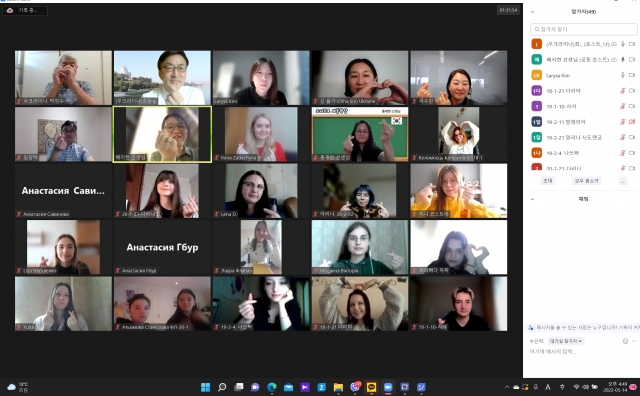Open the more options button in participants panel
640x396 pixels.
tap(623, 181)
